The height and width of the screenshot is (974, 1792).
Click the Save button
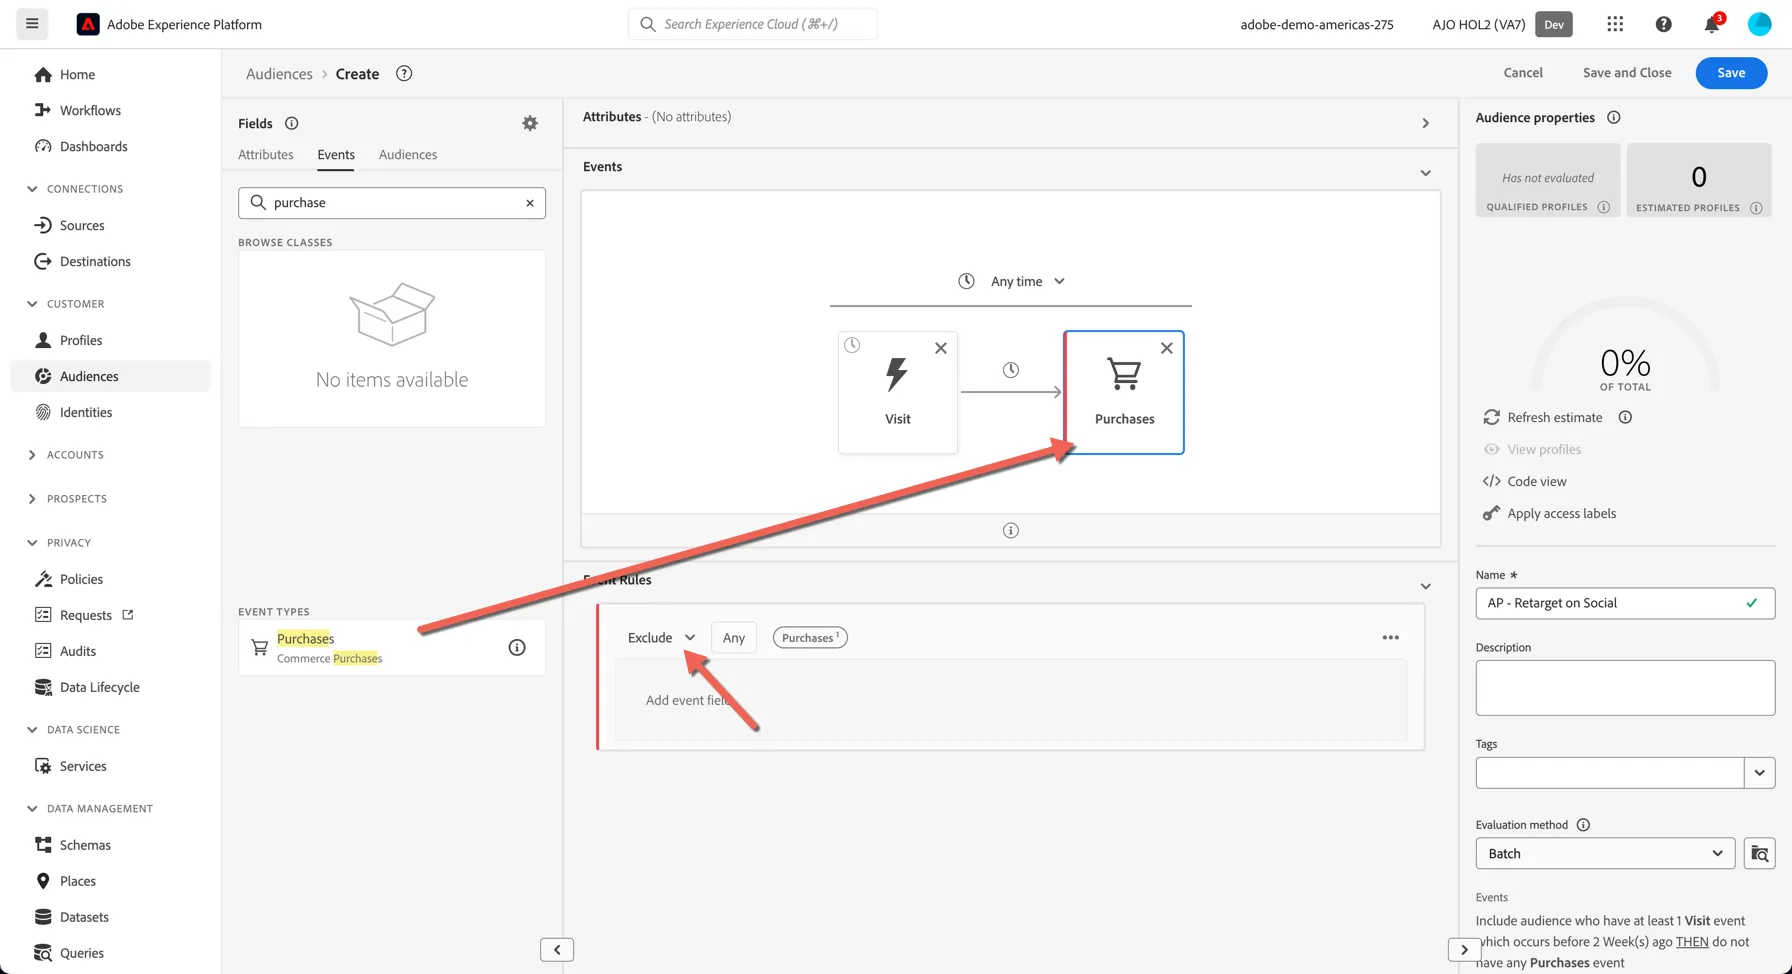[x=1731, y=72]
